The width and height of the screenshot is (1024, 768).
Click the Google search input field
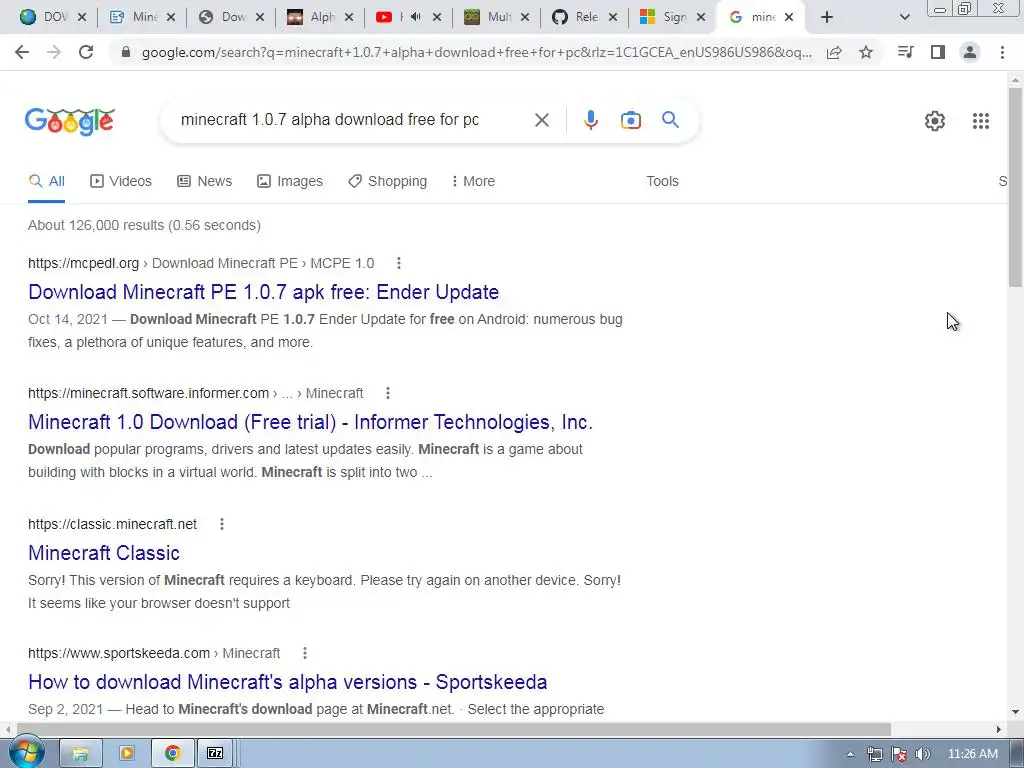pyautogui.click(x=353, y=120)
